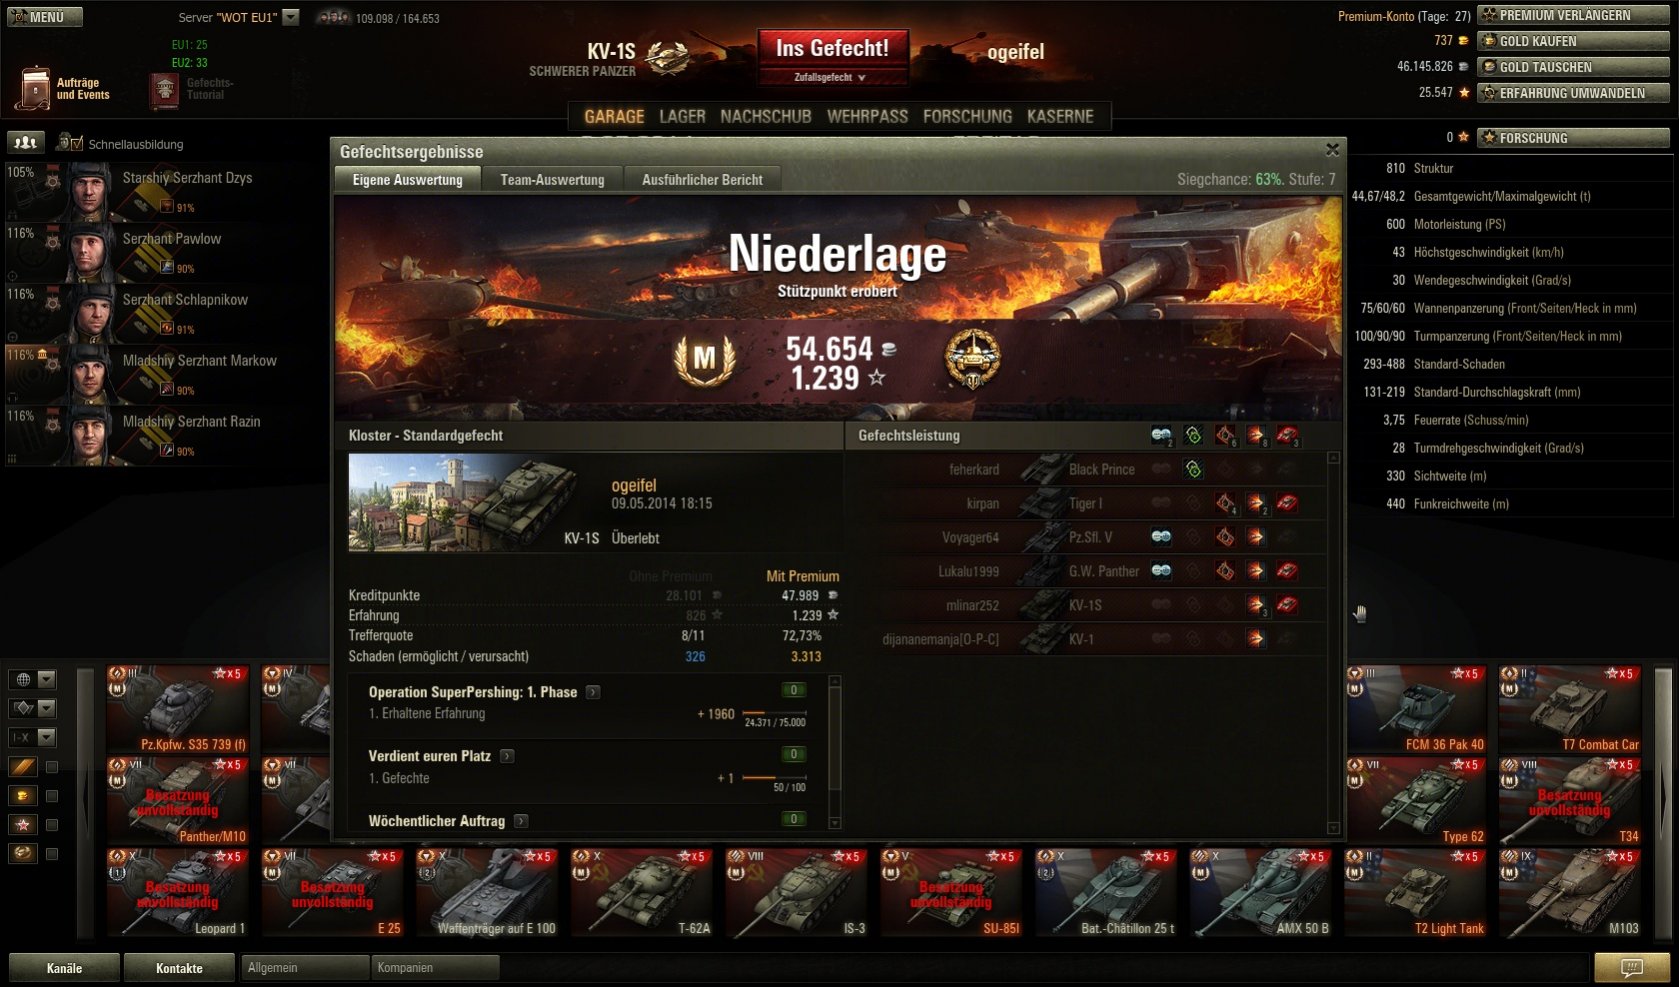Tick the checkbox beside the red star filter
The width and height of the screenshot is (1679, 987).
[52, 825]
